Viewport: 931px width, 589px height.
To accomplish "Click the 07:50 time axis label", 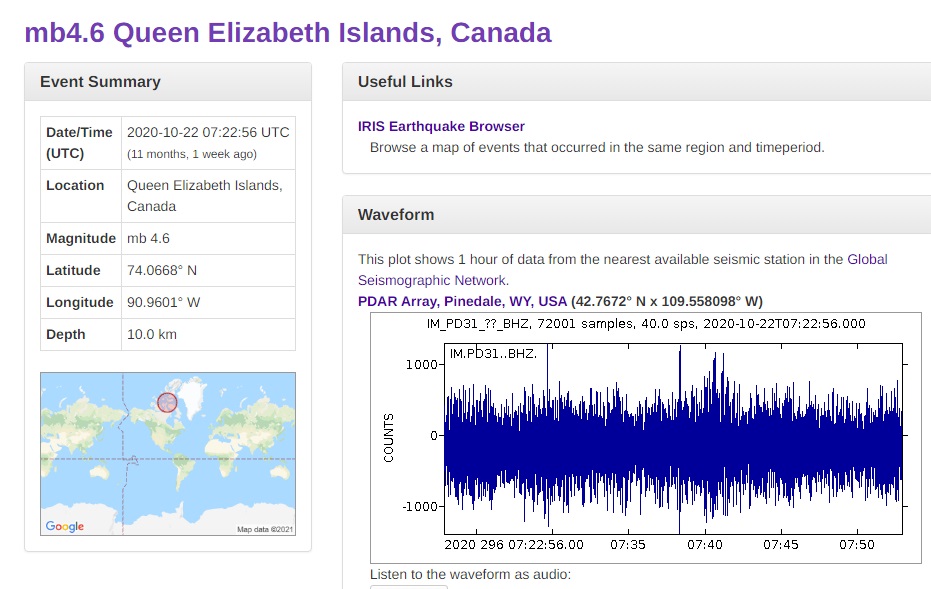I will click(857, 544).
